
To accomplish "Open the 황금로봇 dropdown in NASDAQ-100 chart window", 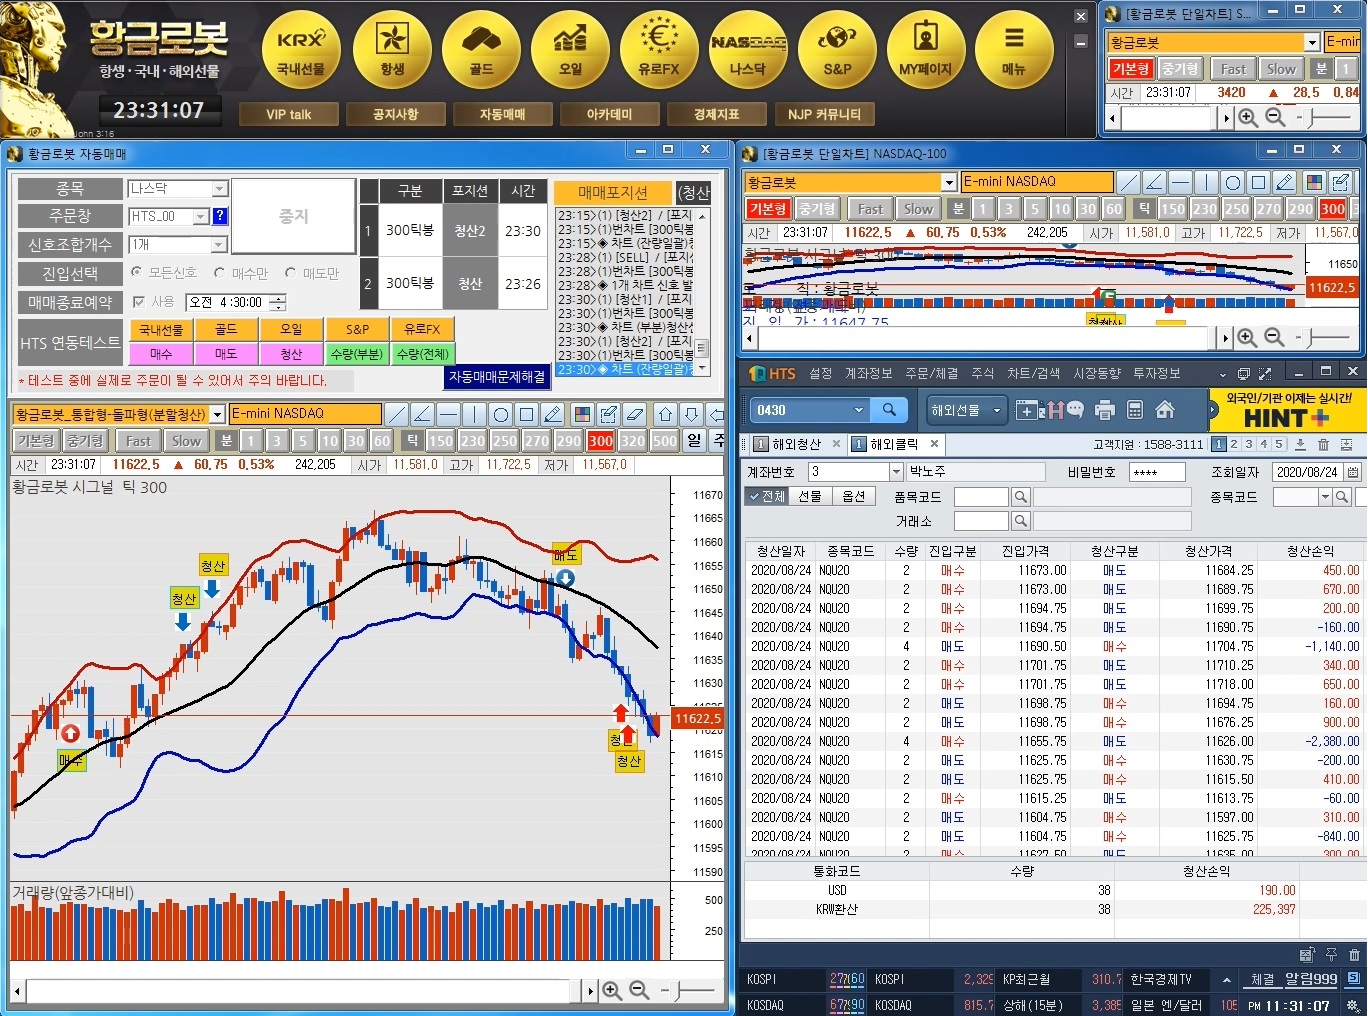I will (949, 182).
